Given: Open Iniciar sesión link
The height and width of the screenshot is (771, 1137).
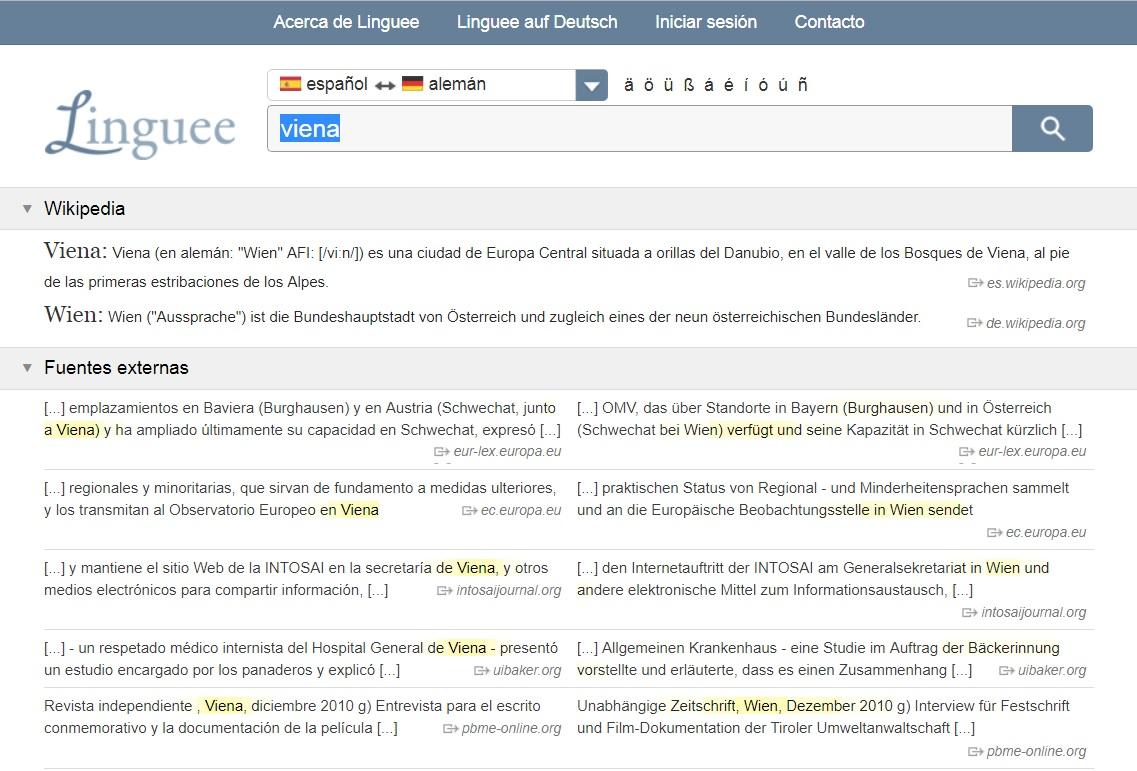Looking at the screenshot, I should click(x=706, y=22).
